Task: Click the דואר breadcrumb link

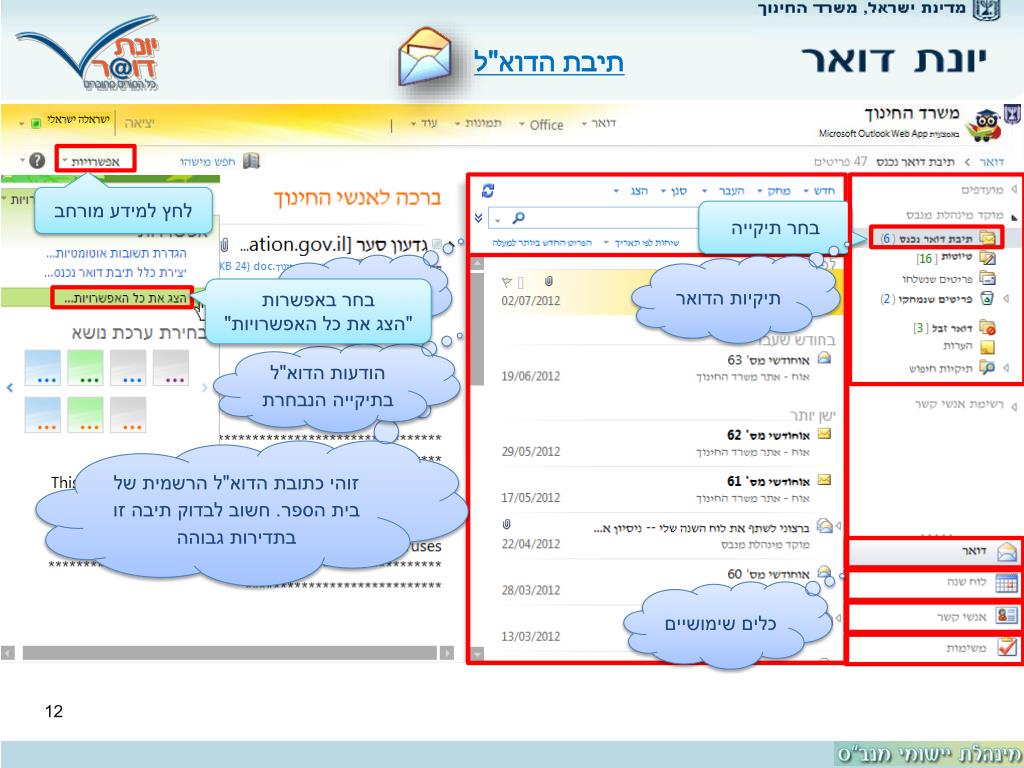Action: [x=991, y=161]
